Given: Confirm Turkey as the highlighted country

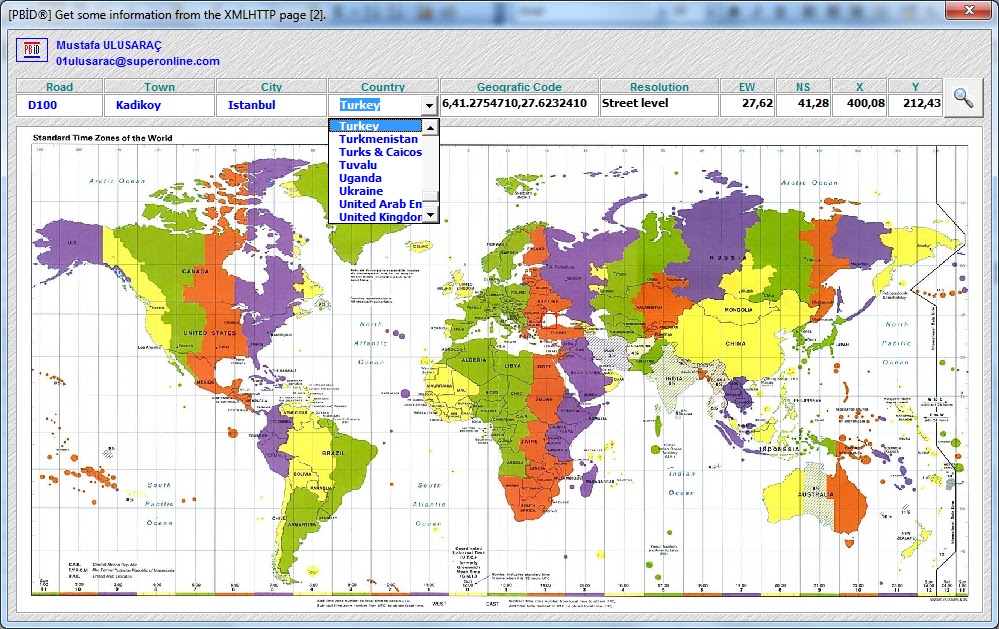Looking at the screenshot, I should click(x=360, y=126).
